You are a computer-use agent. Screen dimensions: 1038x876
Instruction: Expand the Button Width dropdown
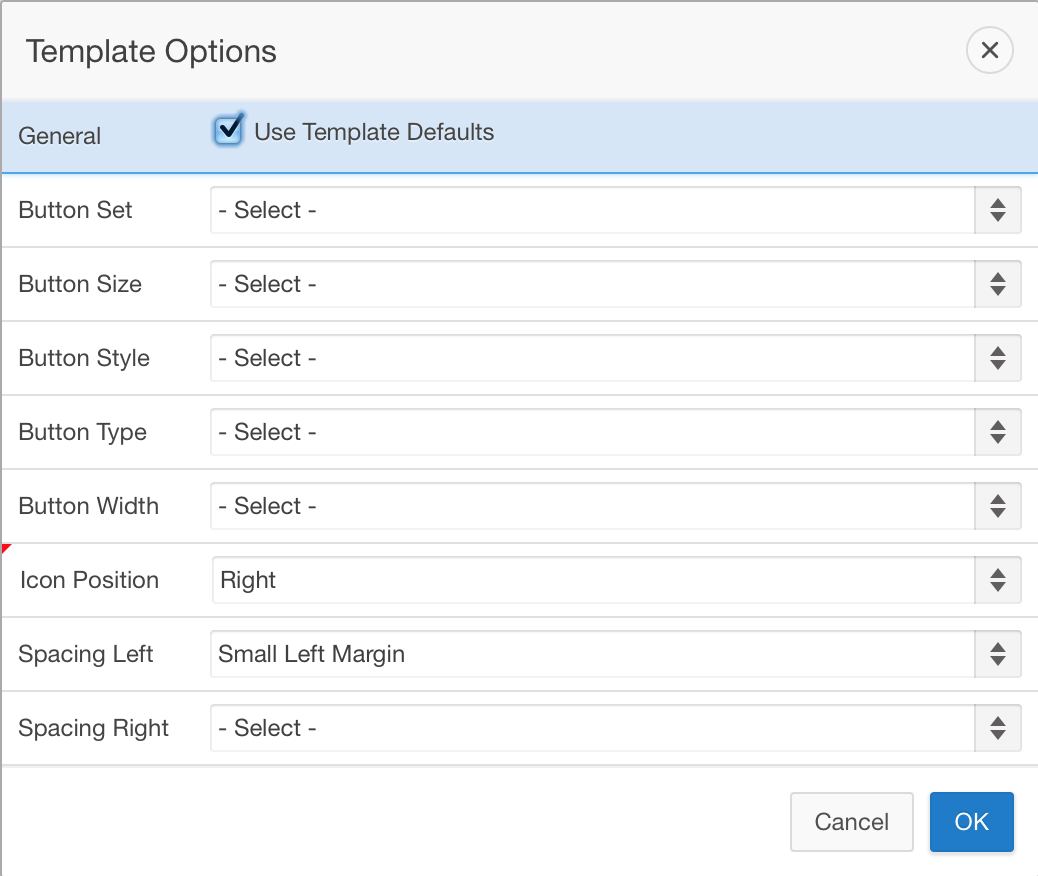(592, 506)
